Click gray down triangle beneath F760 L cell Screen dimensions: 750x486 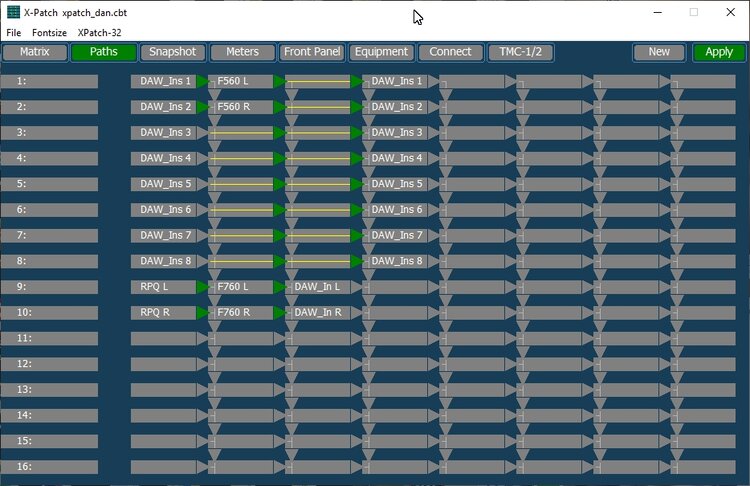pyautogui.click(x=215, y=300)
